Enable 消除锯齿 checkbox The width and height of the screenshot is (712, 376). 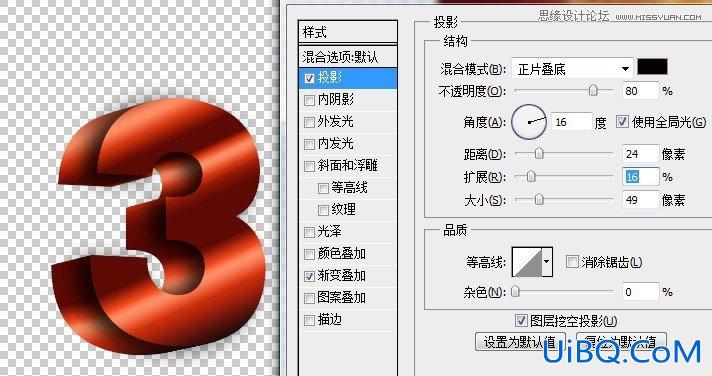[572, 261]
